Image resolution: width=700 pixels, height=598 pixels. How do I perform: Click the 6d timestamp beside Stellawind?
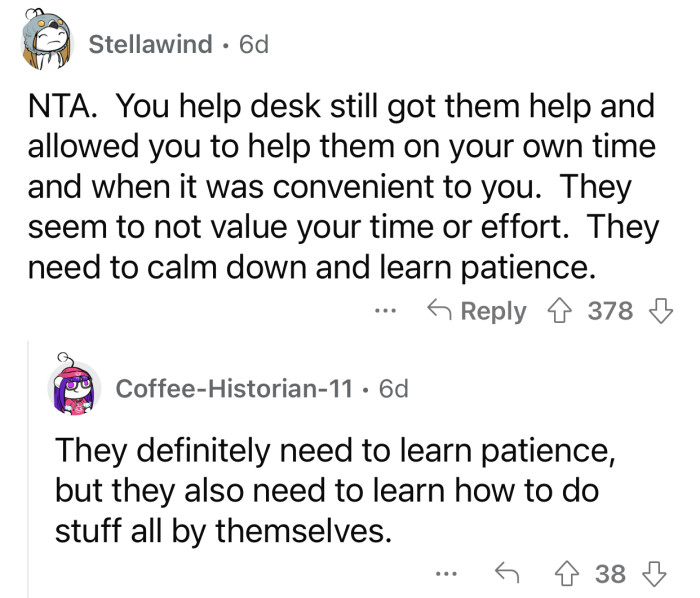click(x=248, y=44)
